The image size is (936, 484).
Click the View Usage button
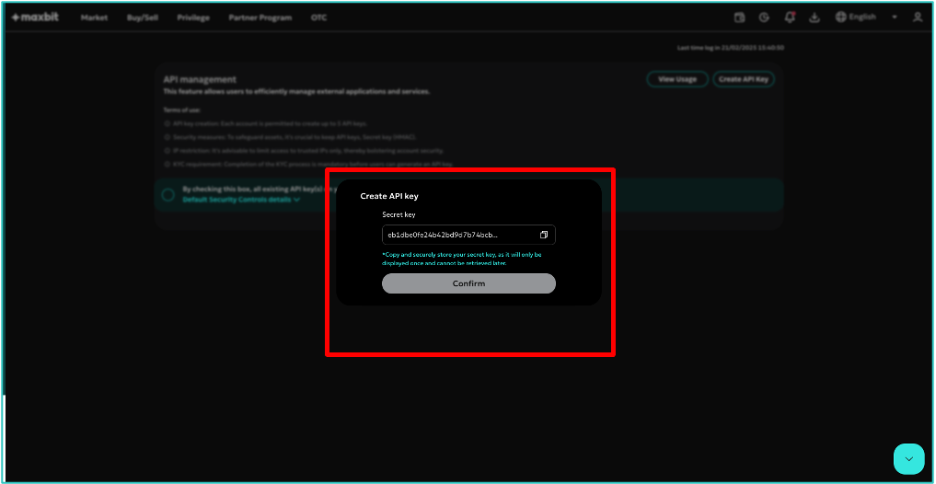coord(677,79)
